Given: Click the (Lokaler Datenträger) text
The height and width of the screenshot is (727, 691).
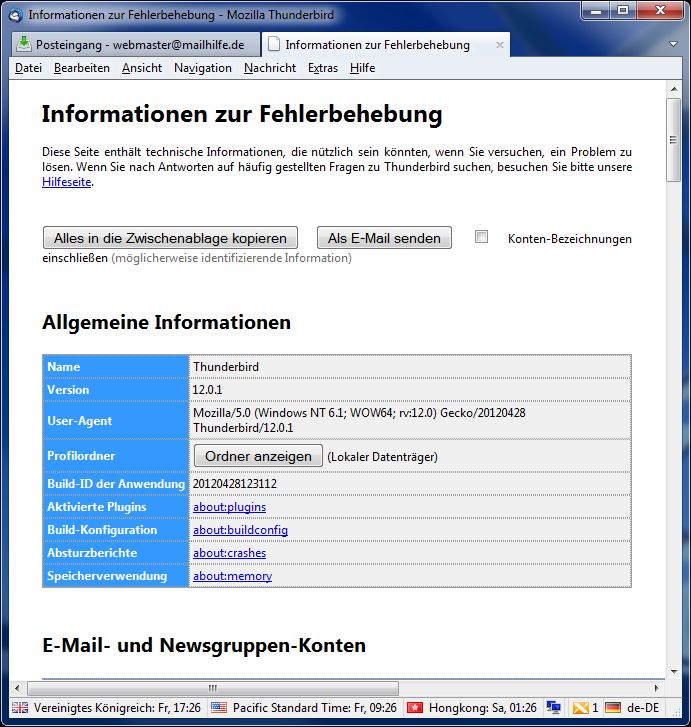Looking at the screenshot, I should 382,457.
